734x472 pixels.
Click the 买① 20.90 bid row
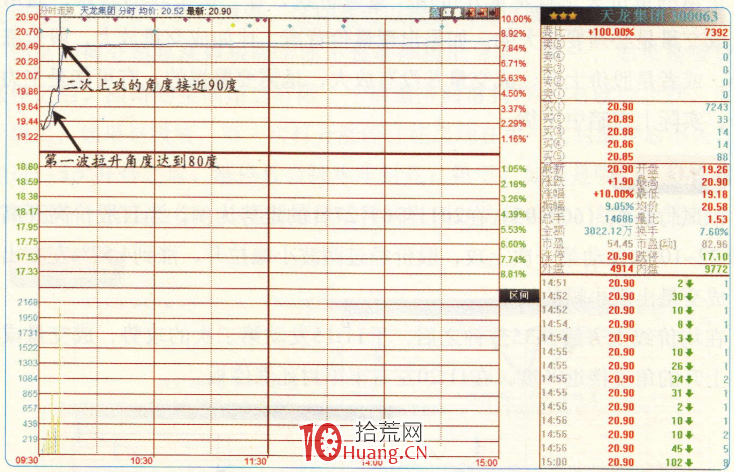(635, 107)
